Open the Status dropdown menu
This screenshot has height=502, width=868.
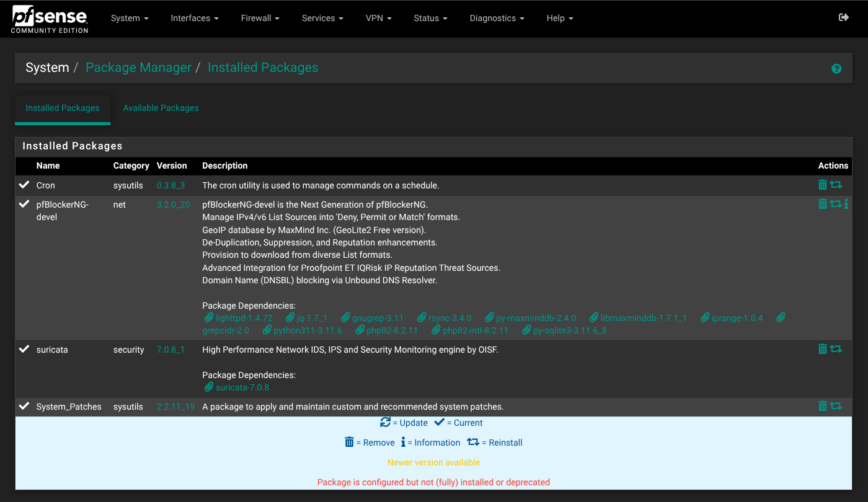(430, 18)
